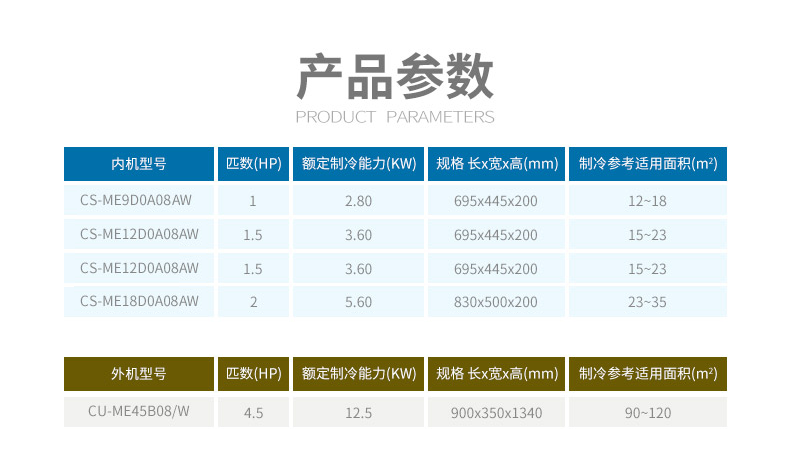The image size is (790, 455).
Task: Select the 830x500x200 dimensions cell
Action: click(496, 301)
